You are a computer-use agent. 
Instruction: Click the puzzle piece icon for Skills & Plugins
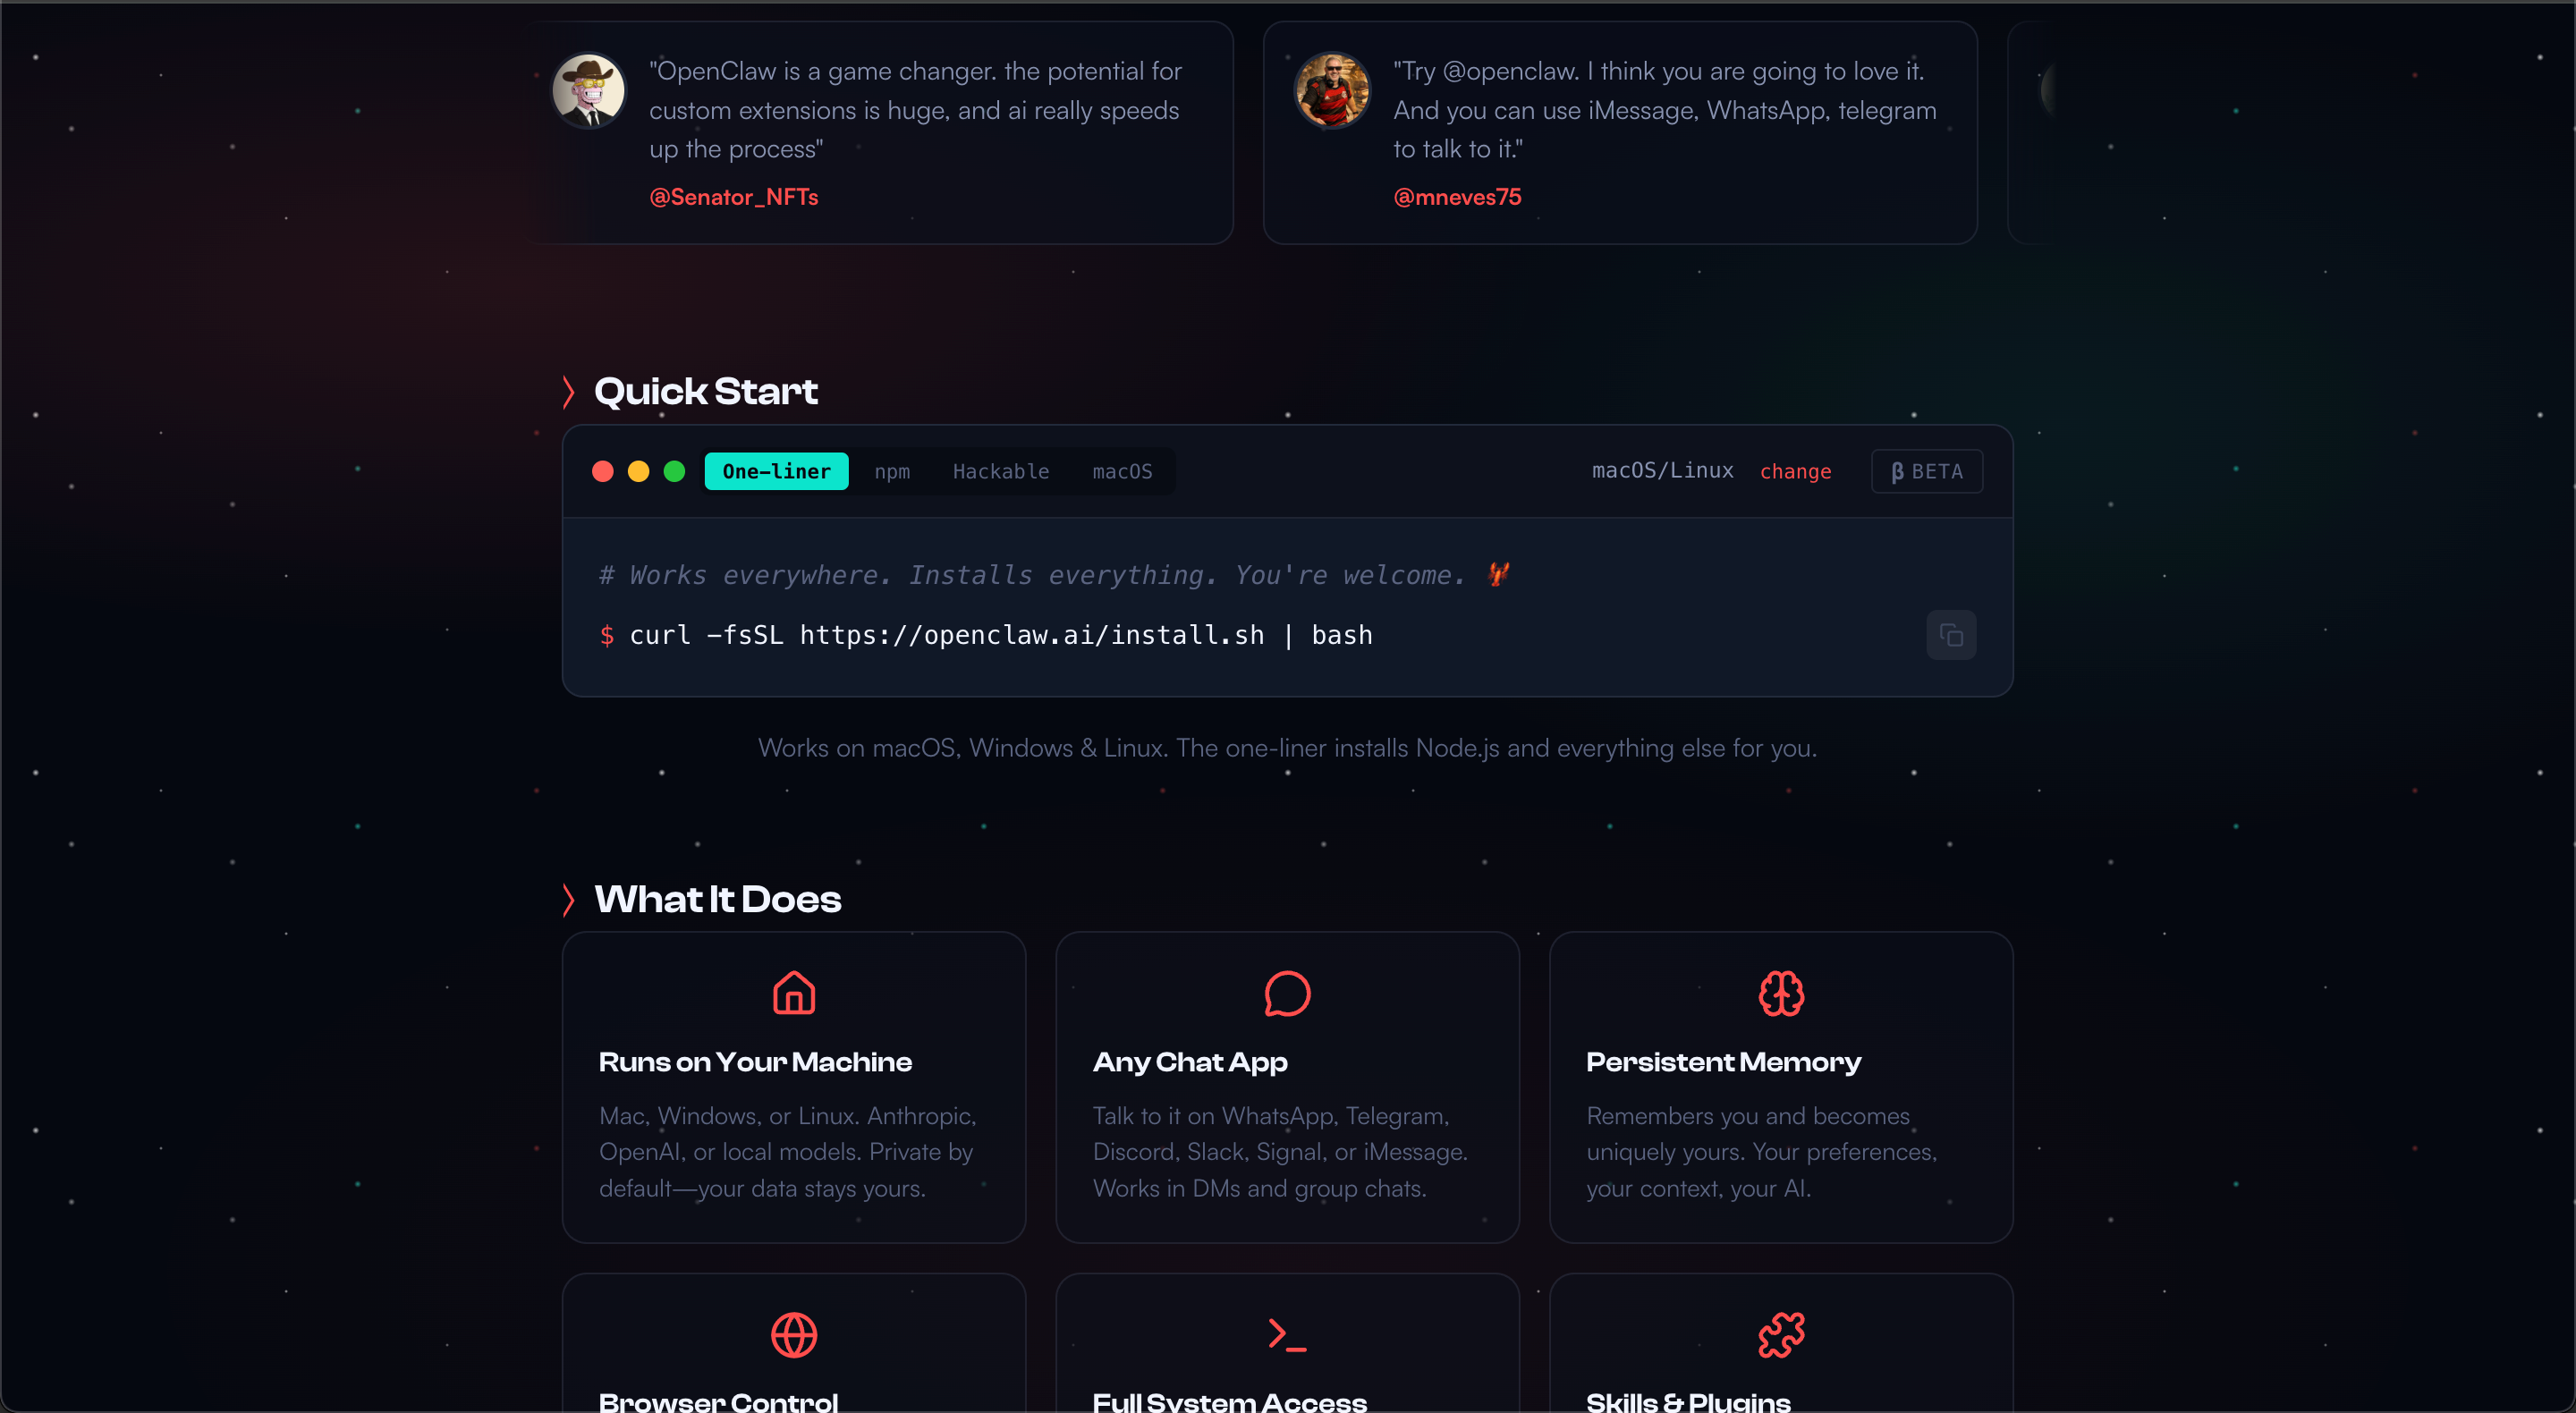click(x=1781, y=1335)
